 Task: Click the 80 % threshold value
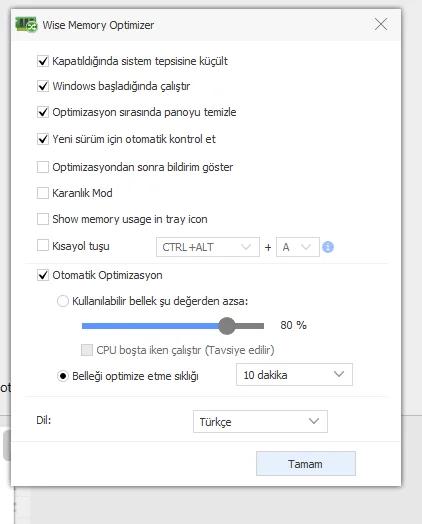(293, 325)
